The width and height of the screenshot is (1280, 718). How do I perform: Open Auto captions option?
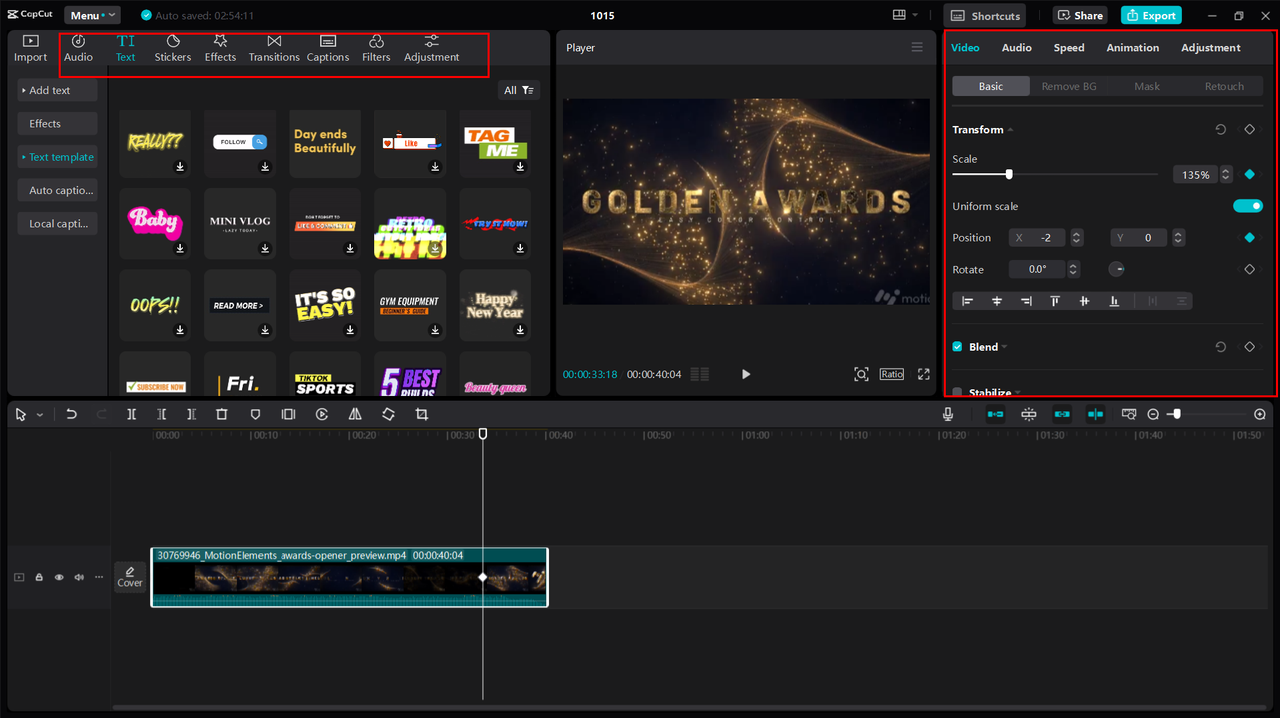tap(57, 190)
